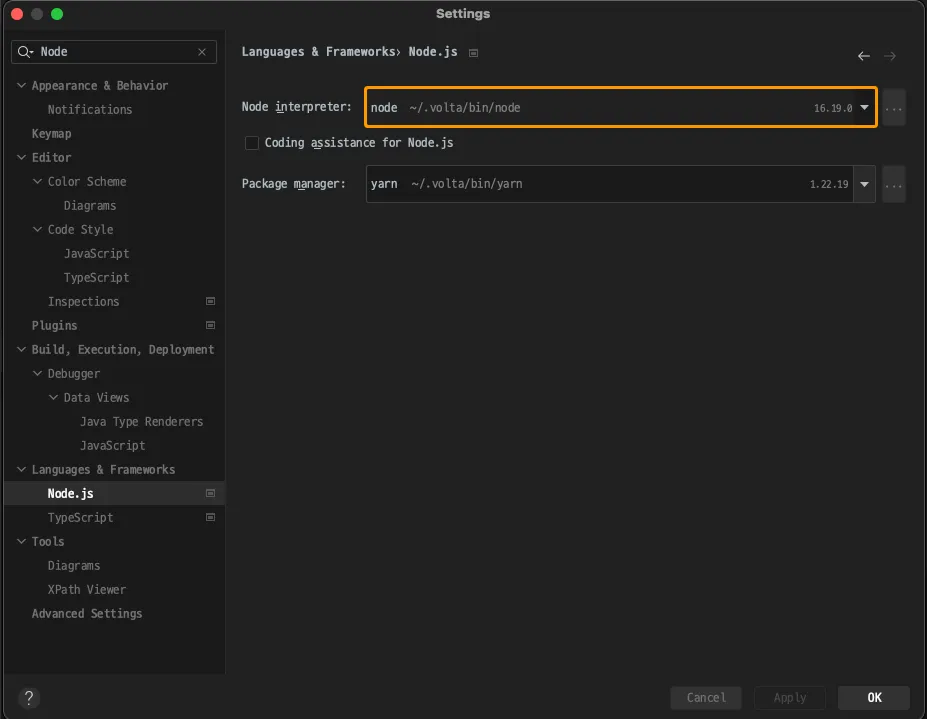Browse for package manager with ellipsis button

tap(894, 184)
